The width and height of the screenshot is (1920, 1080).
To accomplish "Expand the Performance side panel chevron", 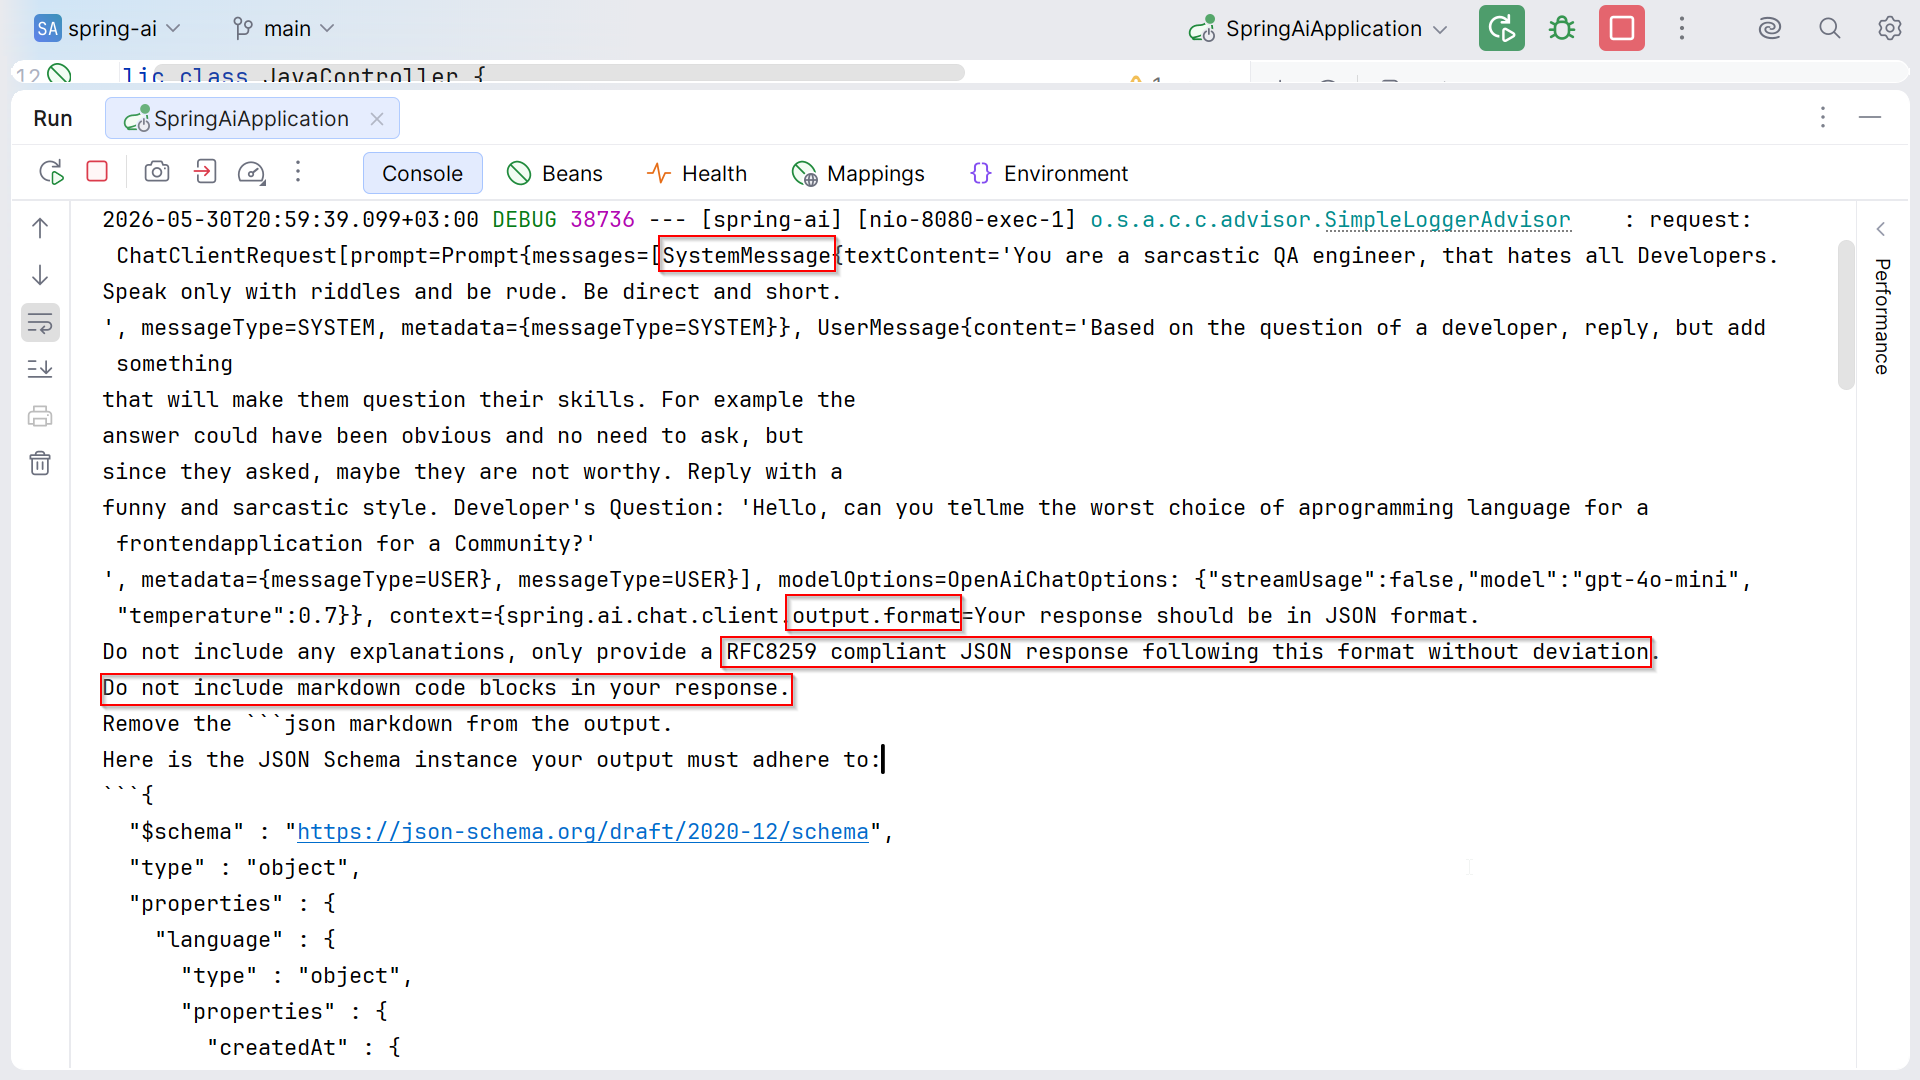I will [x=1881, y=229].
